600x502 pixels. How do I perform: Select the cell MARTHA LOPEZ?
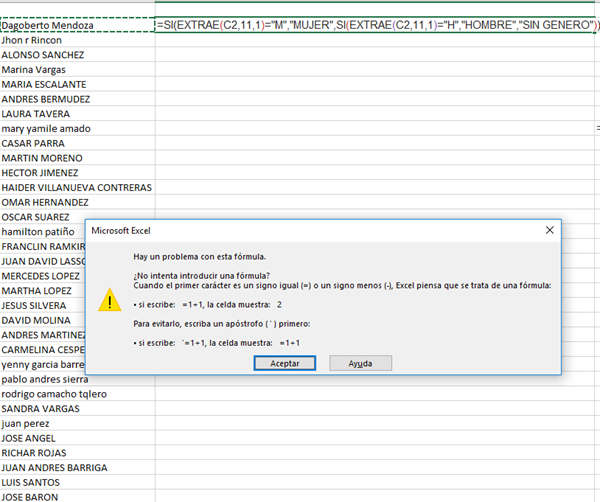(x=42, y=291)
